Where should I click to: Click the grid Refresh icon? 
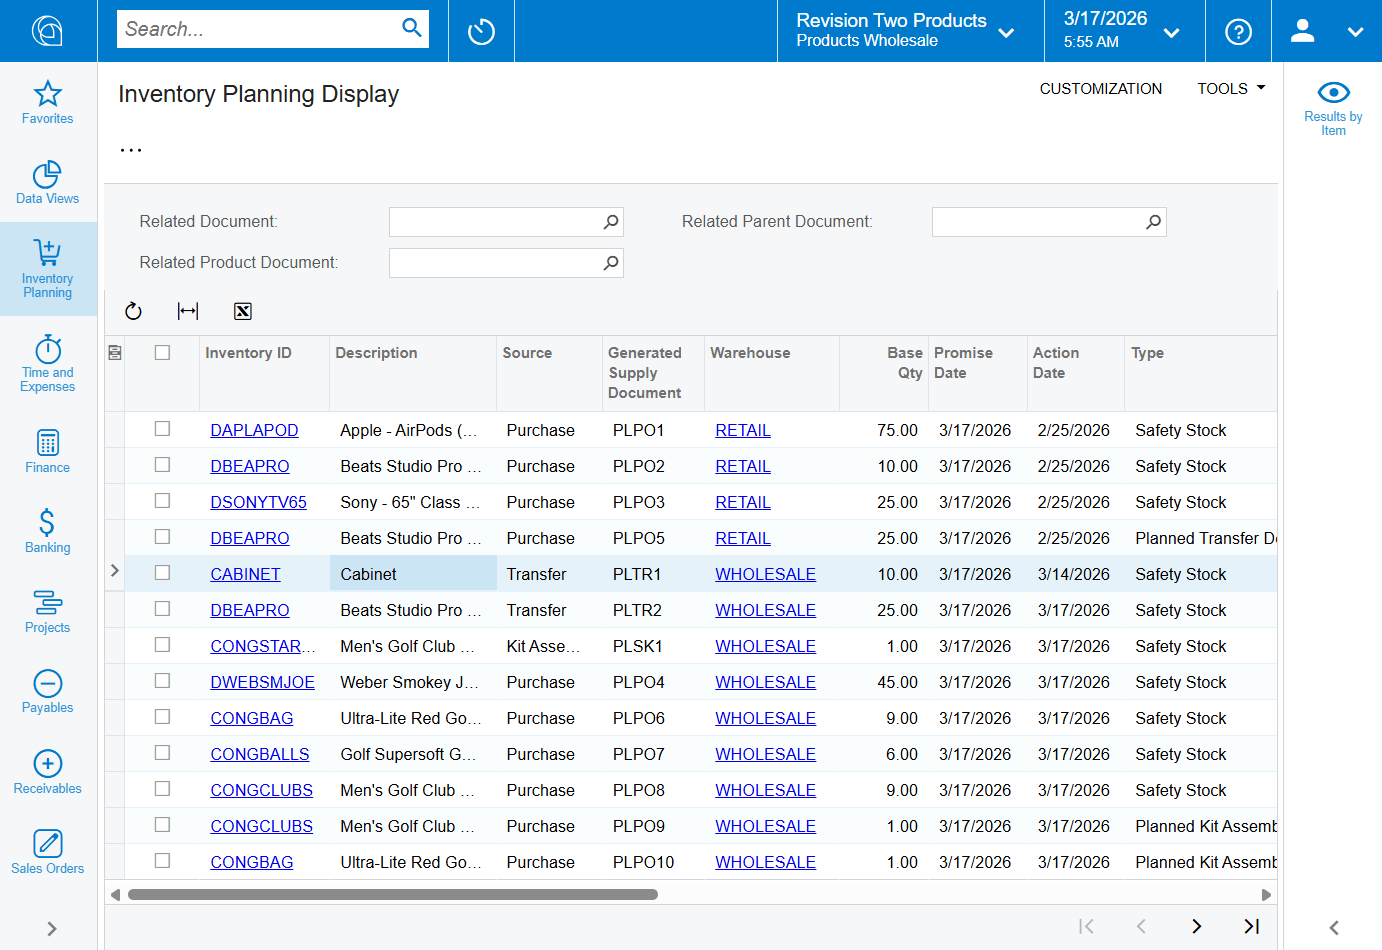coord(133,311)
